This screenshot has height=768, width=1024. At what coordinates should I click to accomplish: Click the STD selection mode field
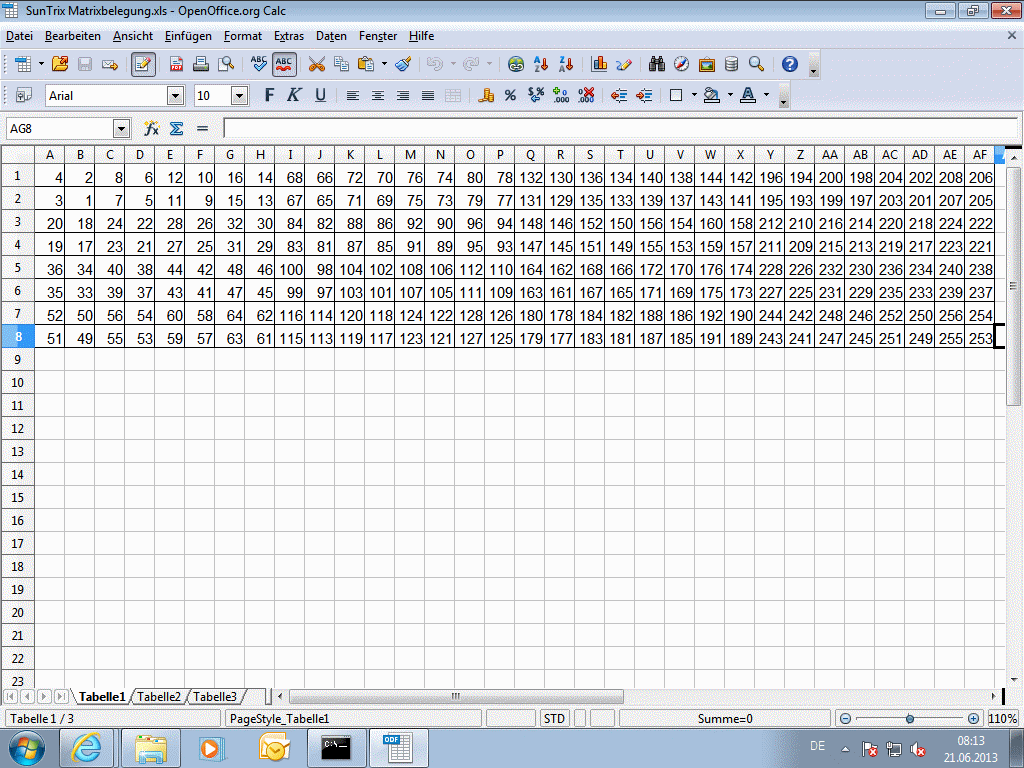click(554, 719)
